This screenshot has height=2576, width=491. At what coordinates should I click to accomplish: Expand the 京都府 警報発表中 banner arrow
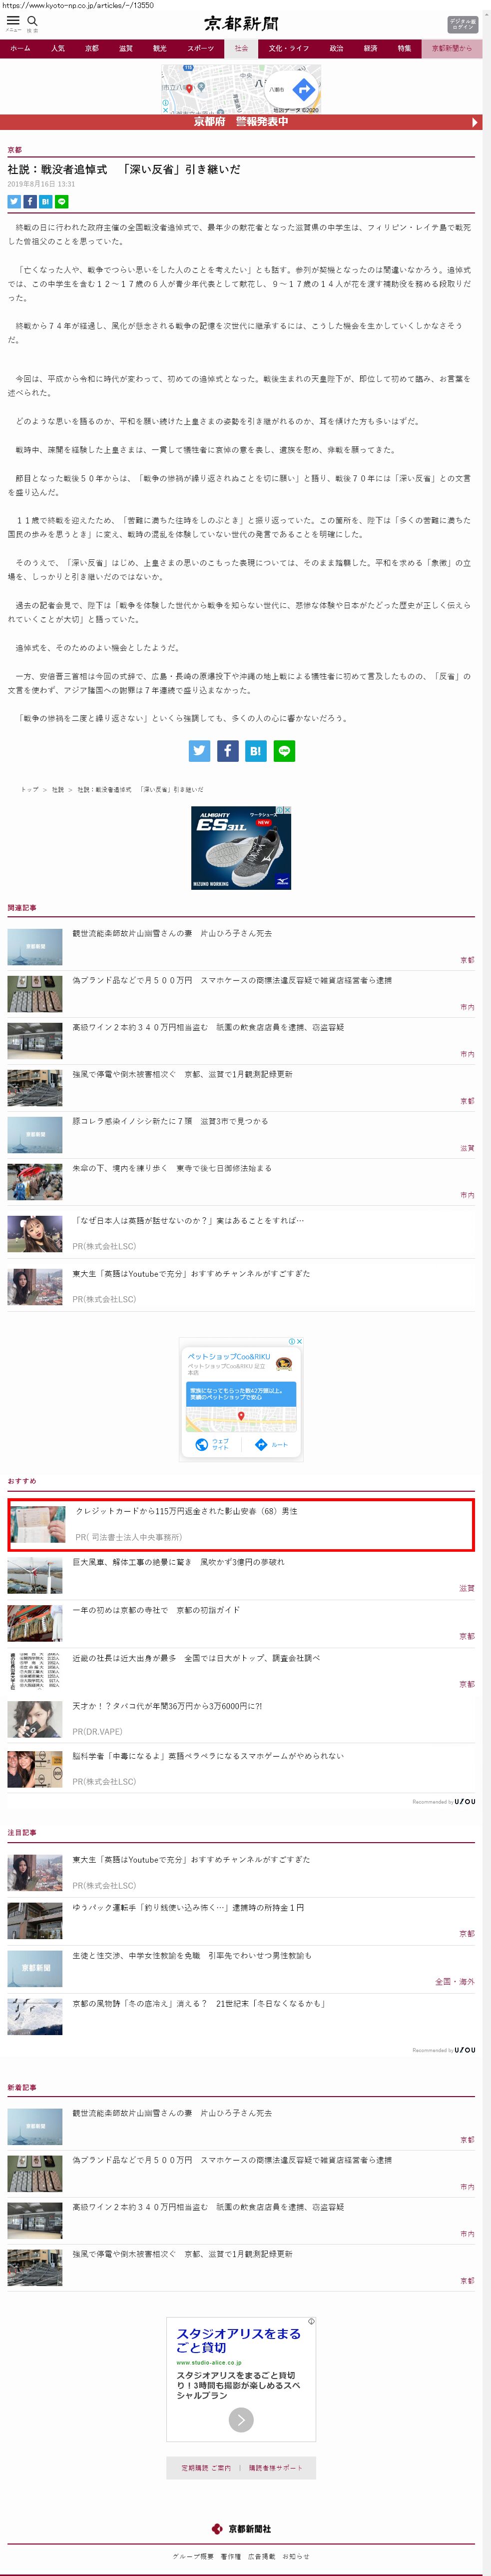[475, 122]
